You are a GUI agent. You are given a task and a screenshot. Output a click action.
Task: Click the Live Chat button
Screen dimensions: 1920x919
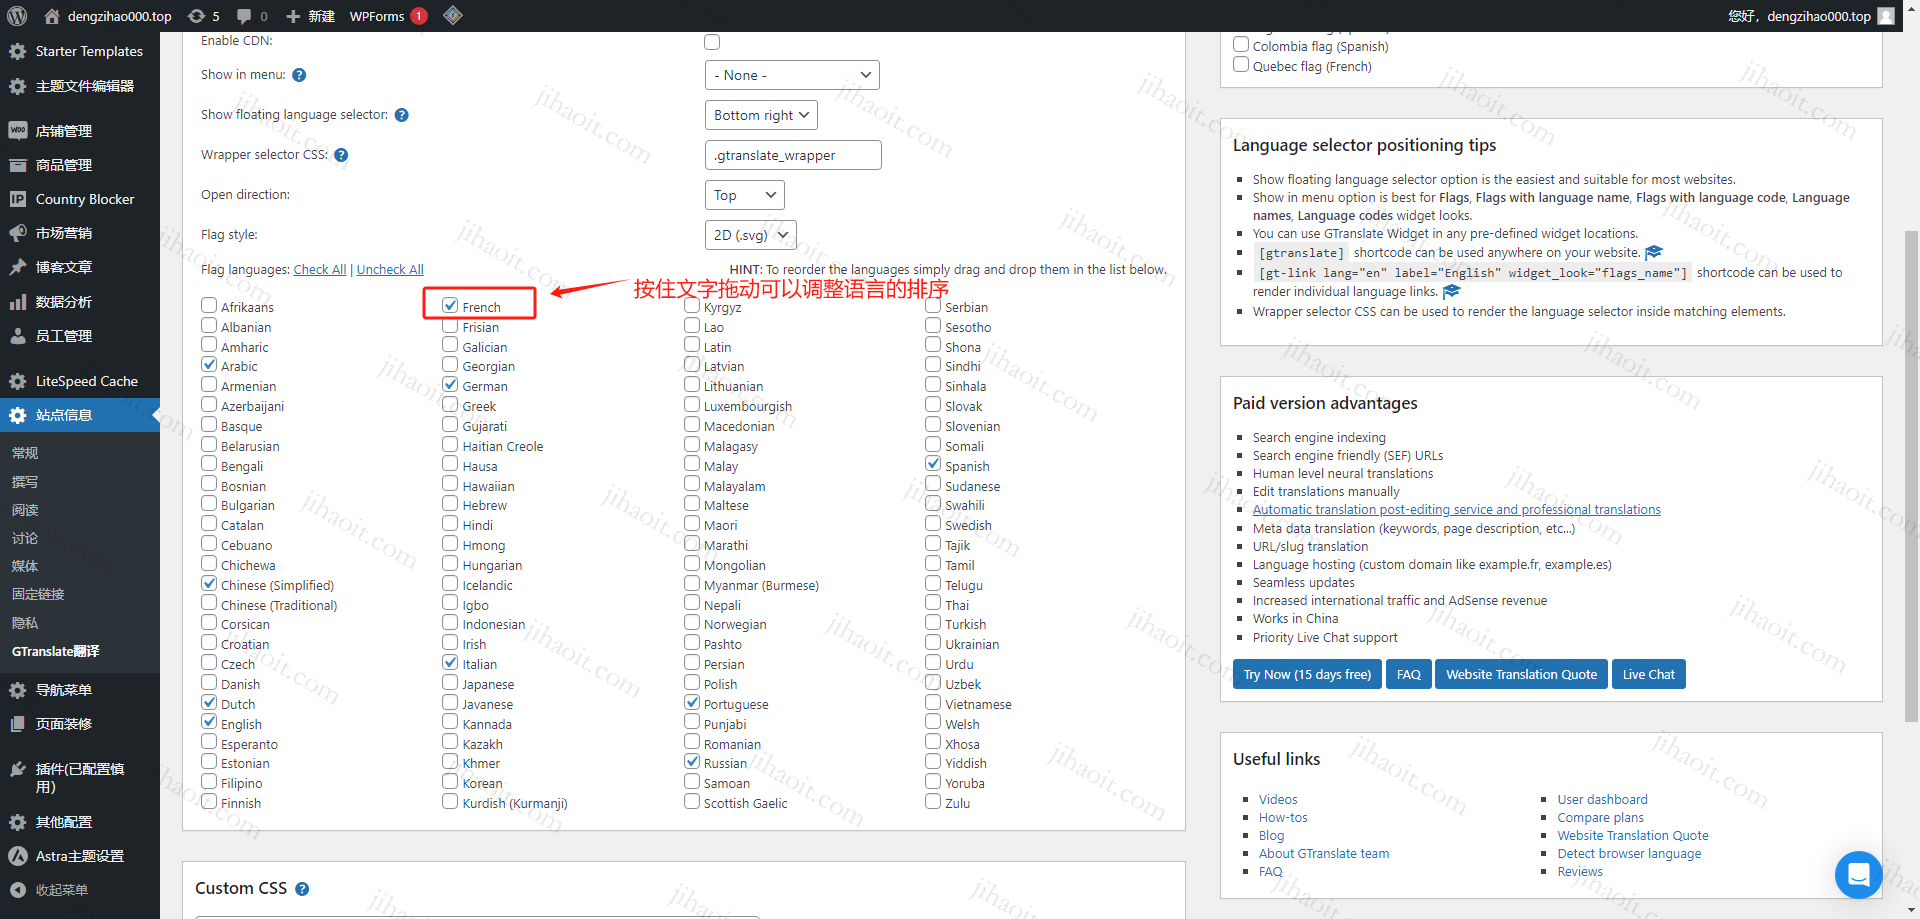click(1649, 675)
